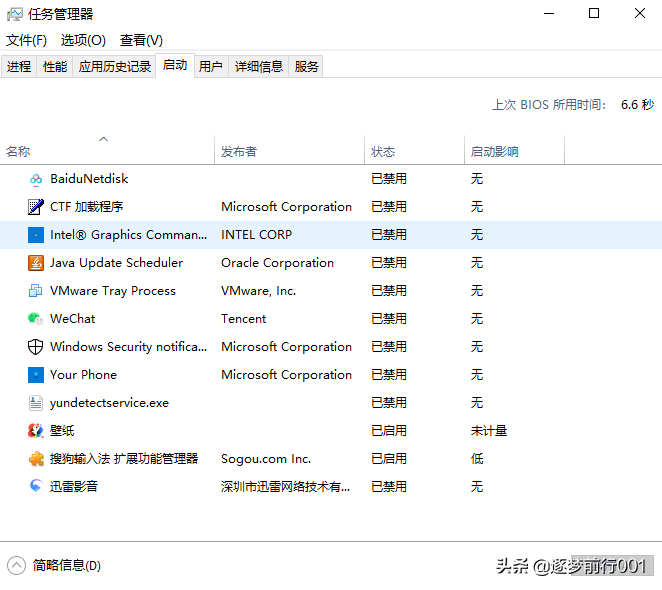Viewport: 662px width, 590px height.
Task: Click the 壁纸 colorful wallpaper icon
Action: pos(36,431)
